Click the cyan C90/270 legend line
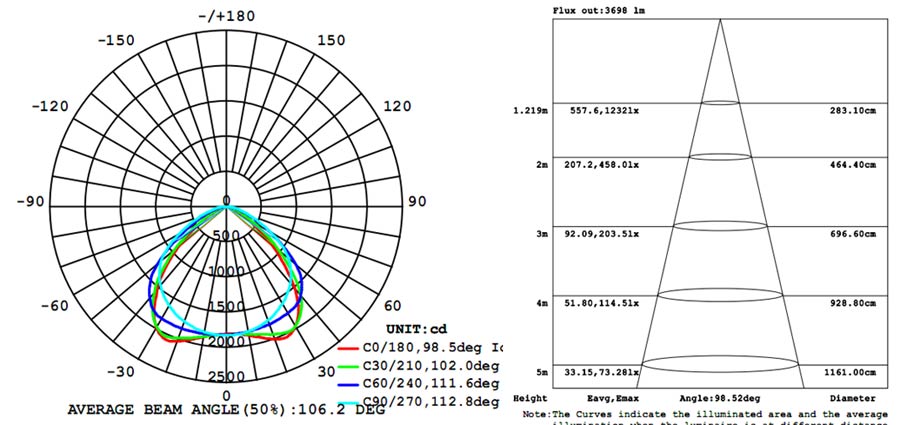 tap(348, 402)
